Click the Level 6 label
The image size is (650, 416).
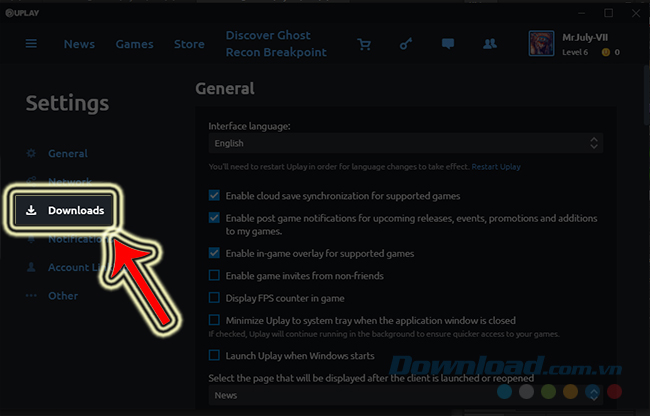575,52
